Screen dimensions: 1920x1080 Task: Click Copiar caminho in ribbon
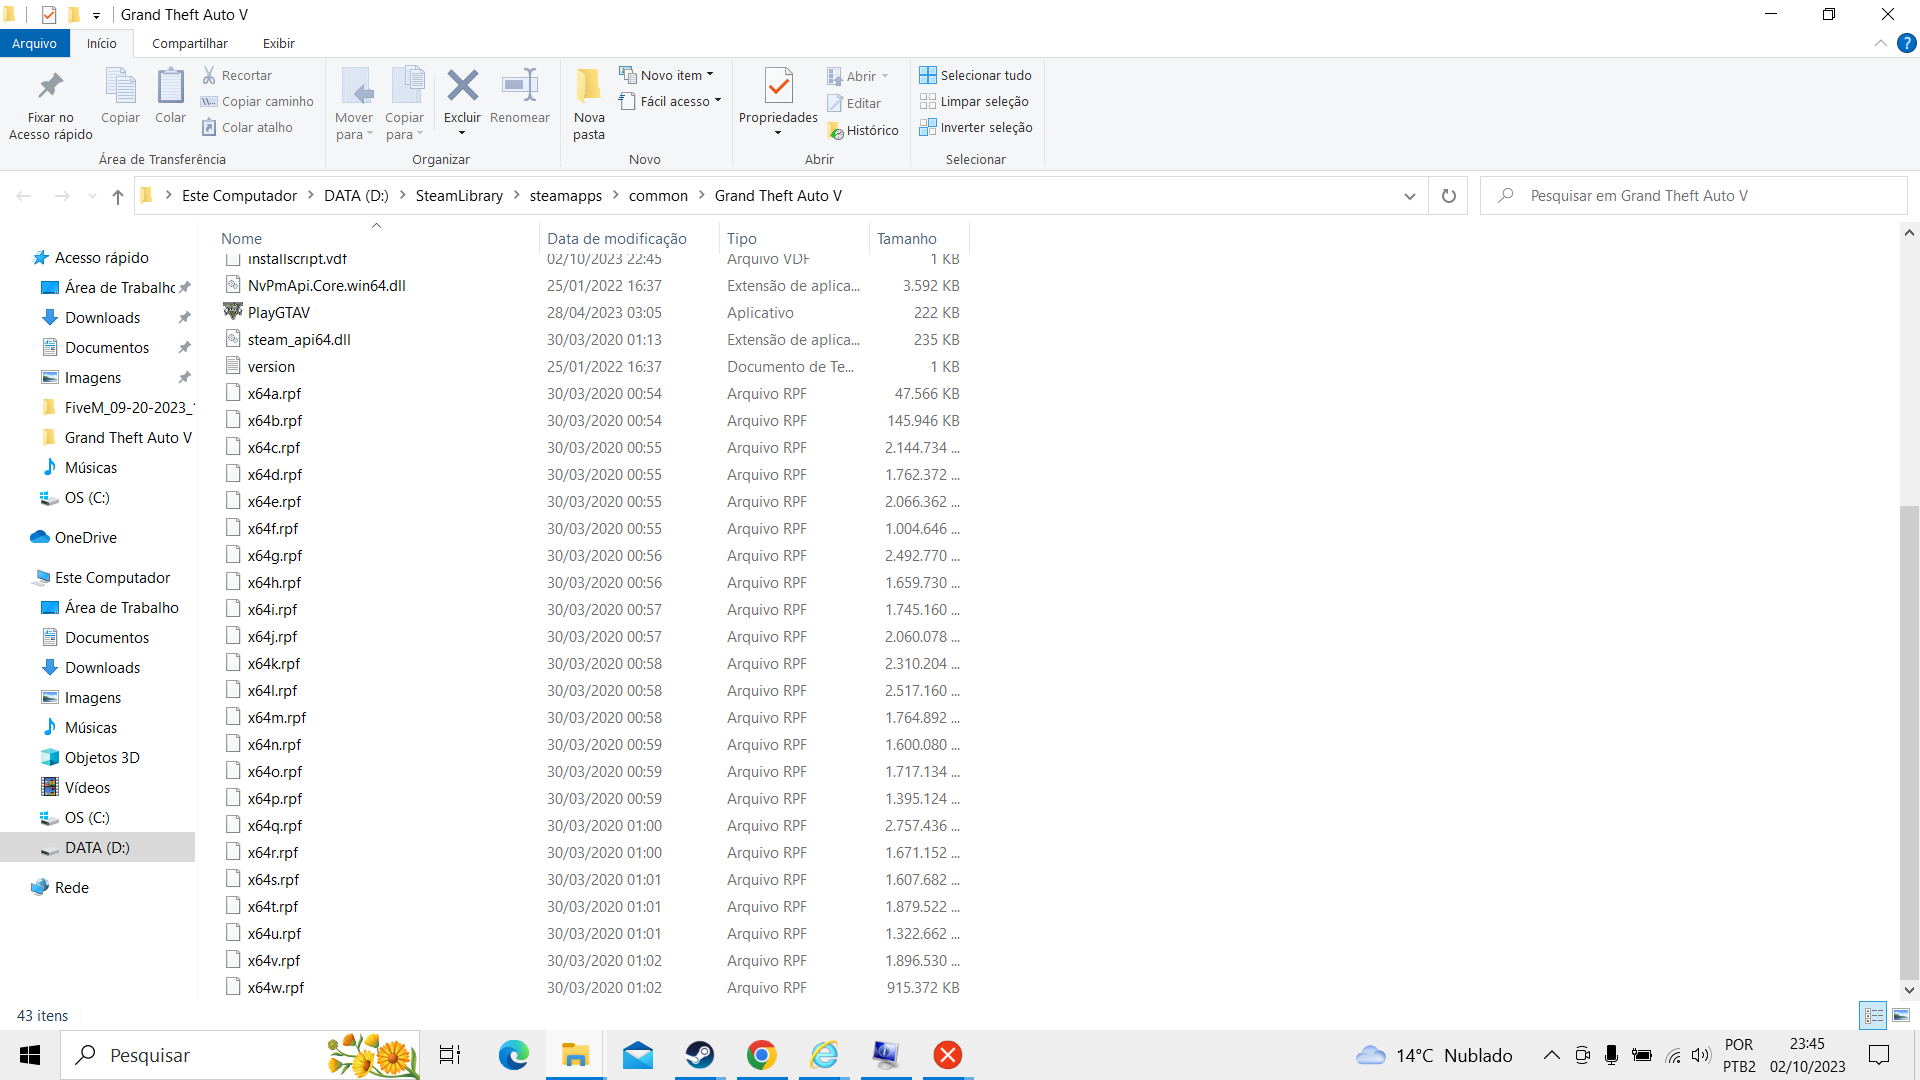pos(257,101)
